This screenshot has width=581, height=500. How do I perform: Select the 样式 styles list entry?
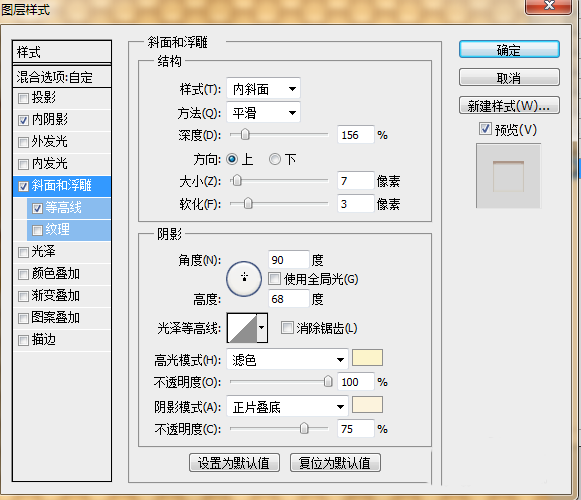[x=62, y=52]
